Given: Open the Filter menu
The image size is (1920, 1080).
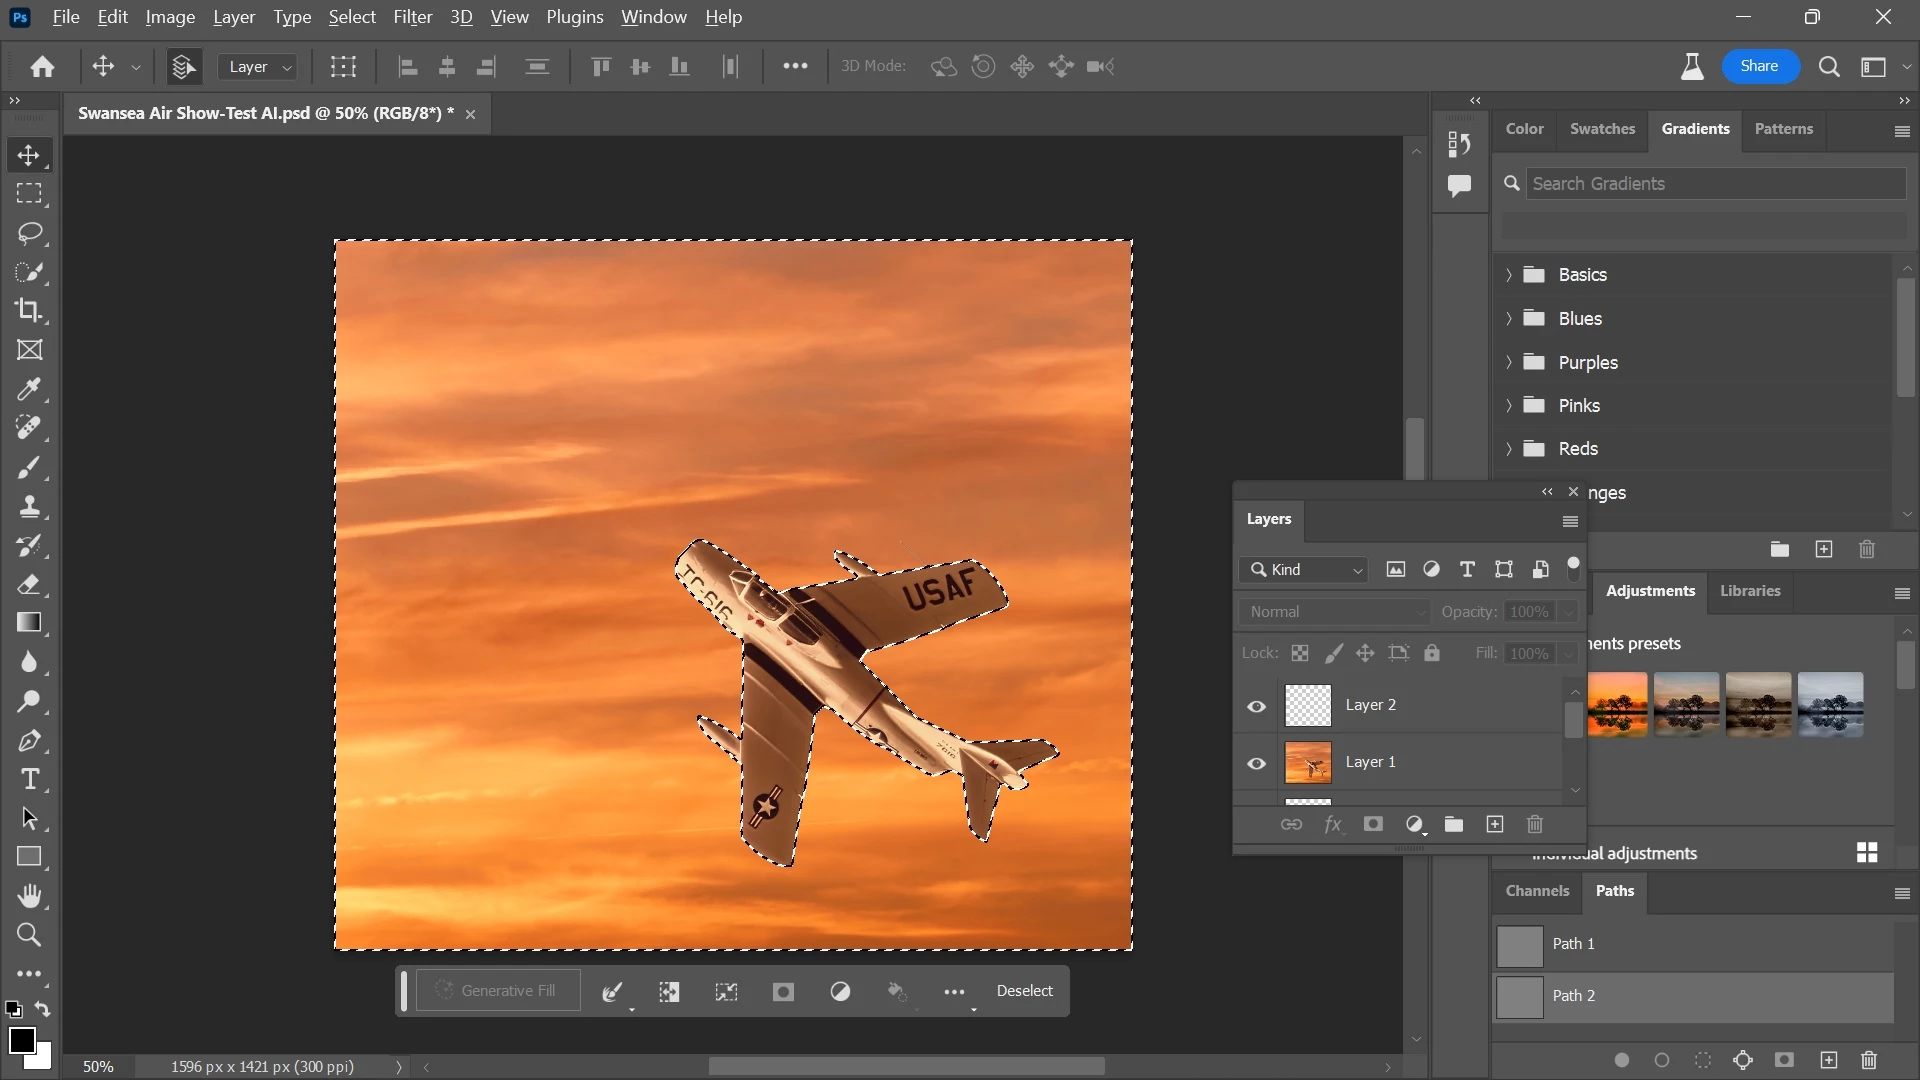Looking at the screenshot, I should (x=412, y=17).
